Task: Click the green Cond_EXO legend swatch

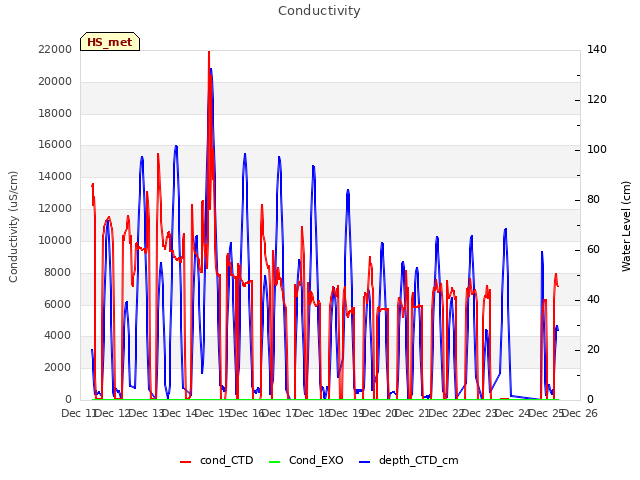Action: (275, 462)
